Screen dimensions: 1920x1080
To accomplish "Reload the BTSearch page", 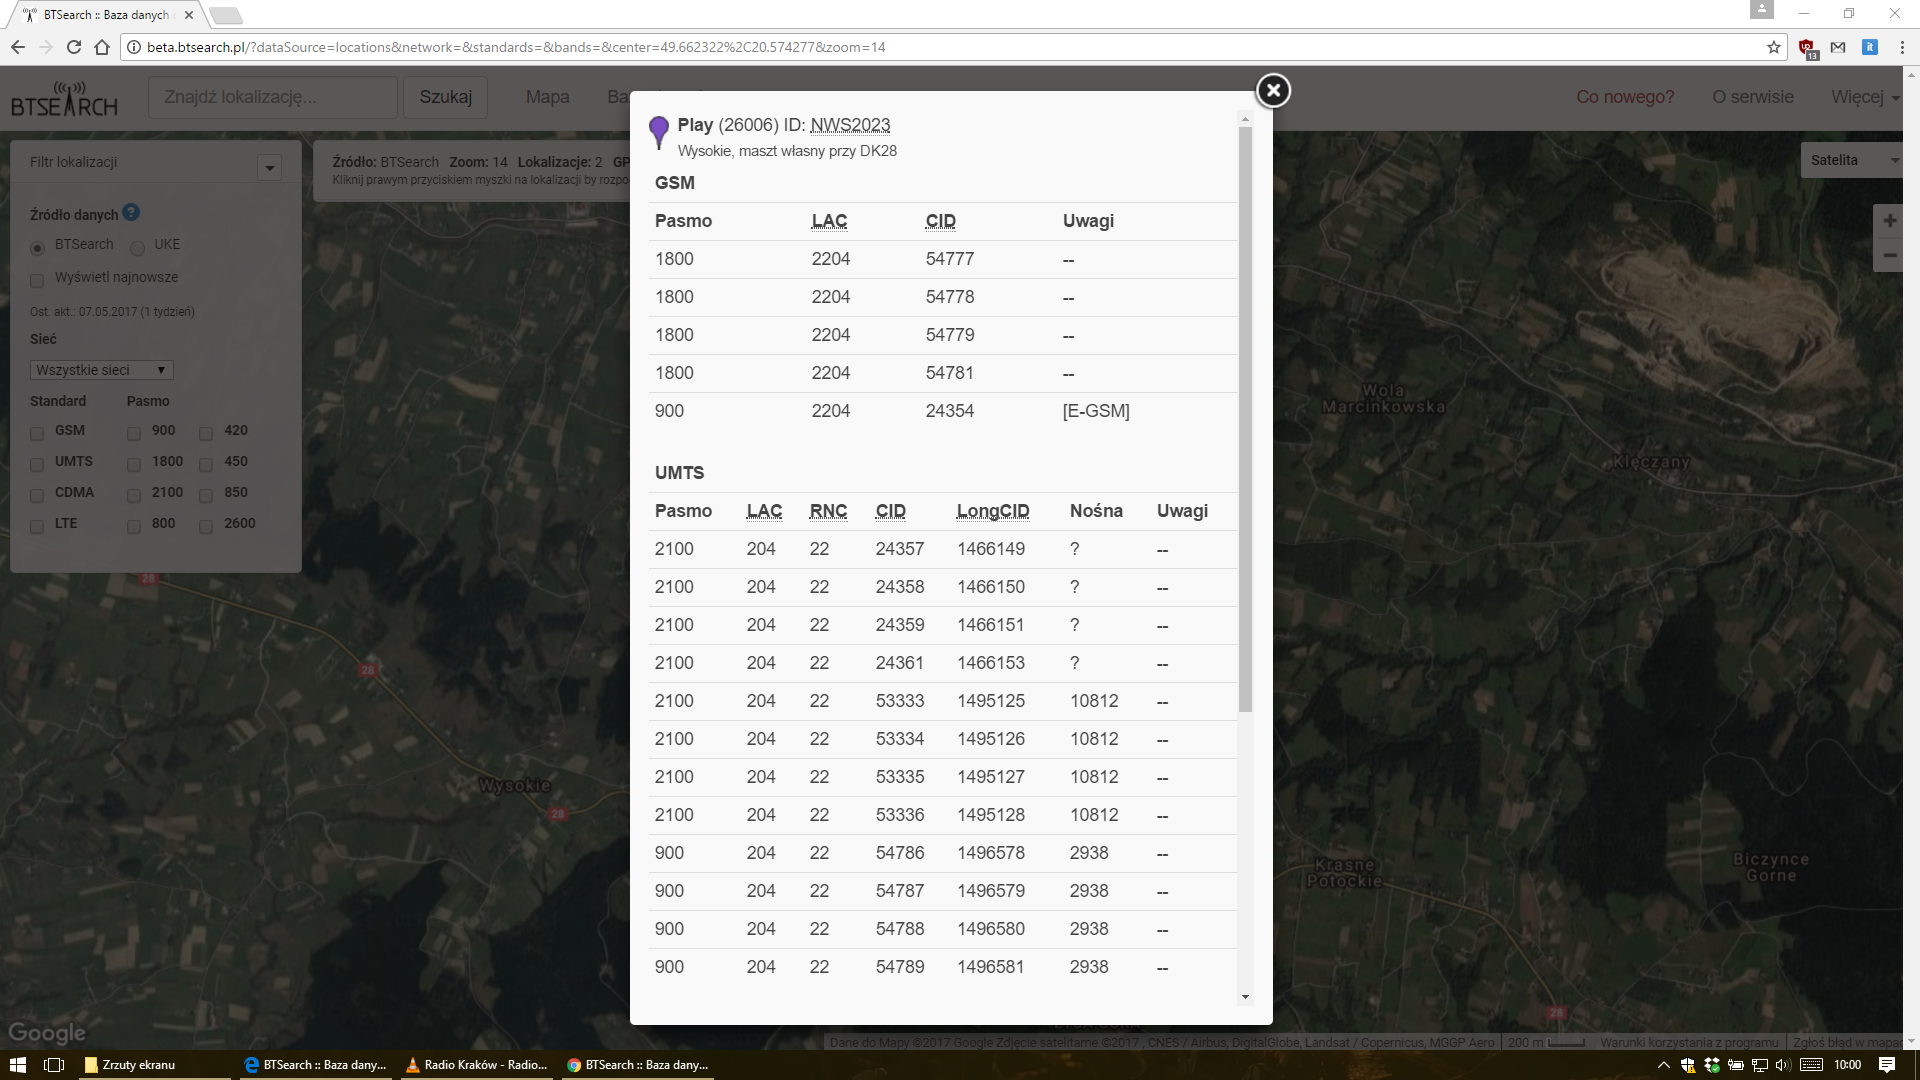I will 74,47.
